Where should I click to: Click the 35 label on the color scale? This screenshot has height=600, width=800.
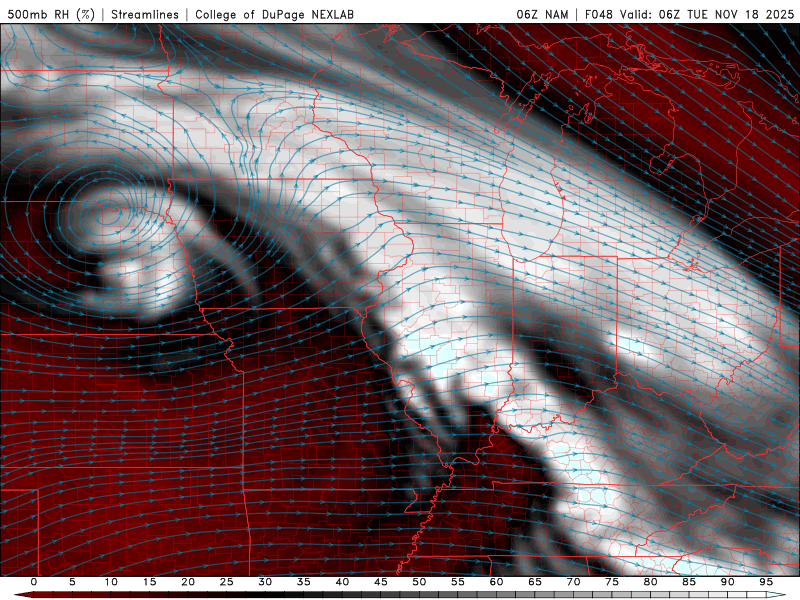pos(304,582)
